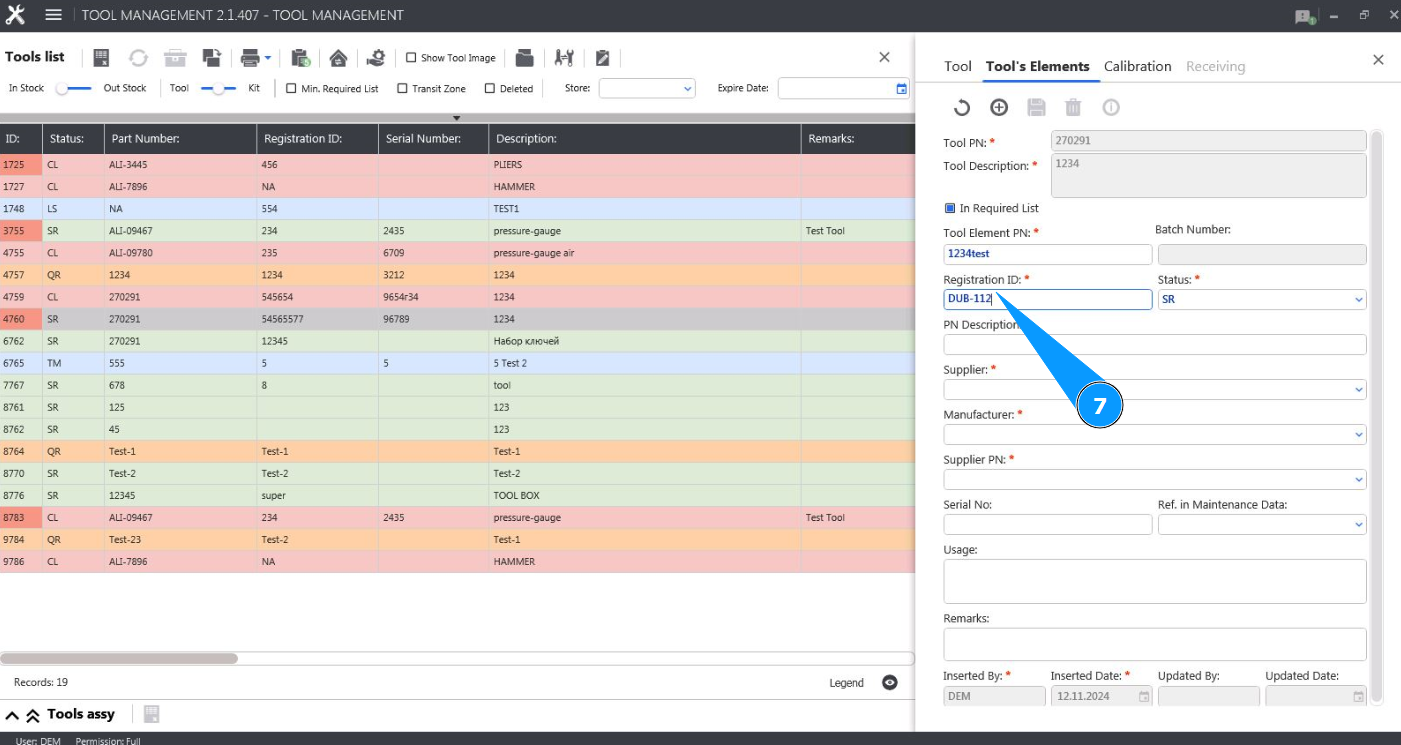The height and width of the screenshot is (745, 1401).
Task: Enable the Show Tool Image checkbox
Action: coord(411,58)
